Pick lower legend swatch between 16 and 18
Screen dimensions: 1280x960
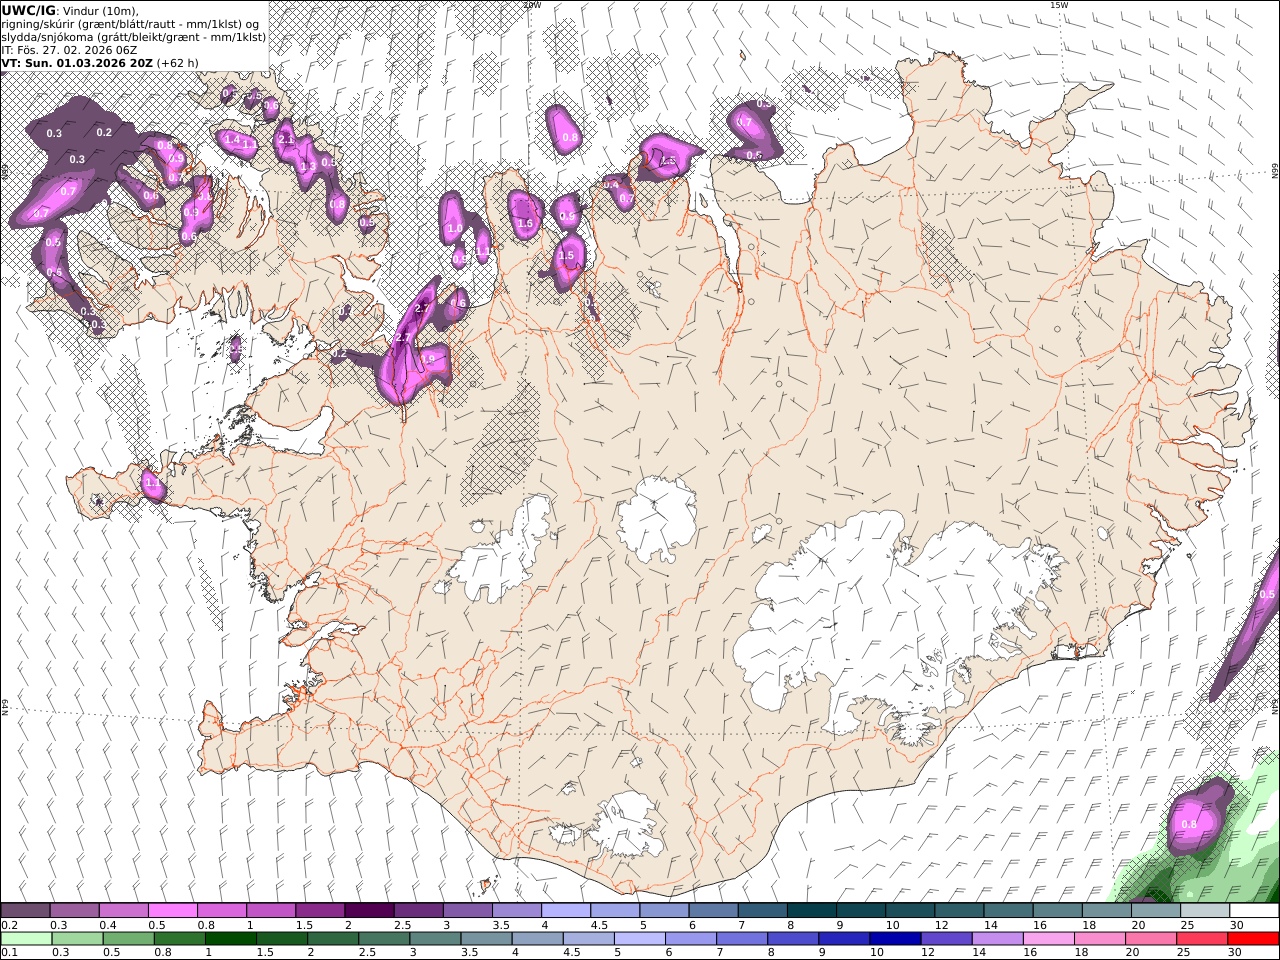click(1047, 939)
